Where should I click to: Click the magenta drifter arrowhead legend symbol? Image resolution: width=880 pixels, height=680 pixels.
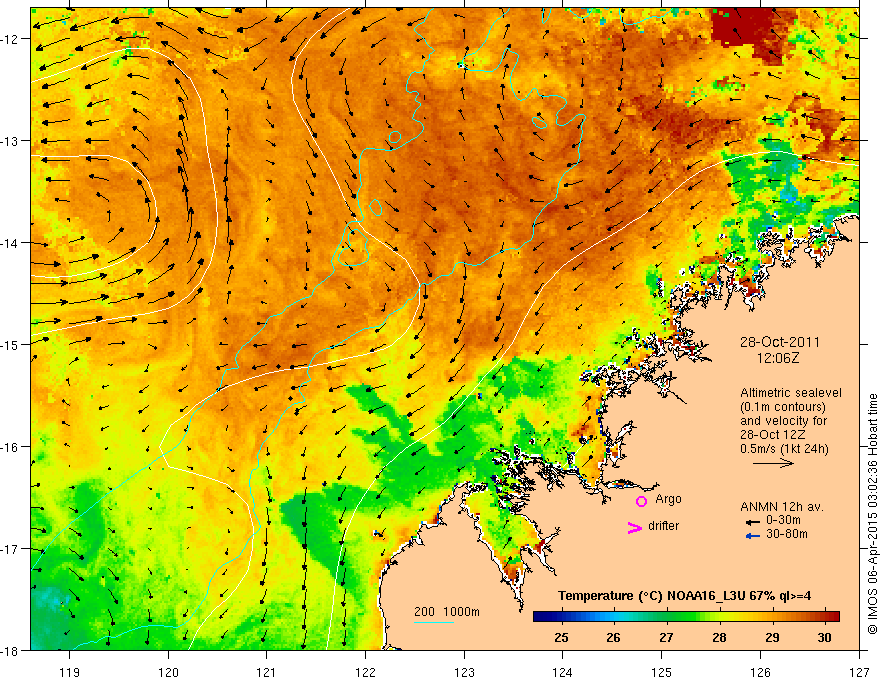point(634,528)
